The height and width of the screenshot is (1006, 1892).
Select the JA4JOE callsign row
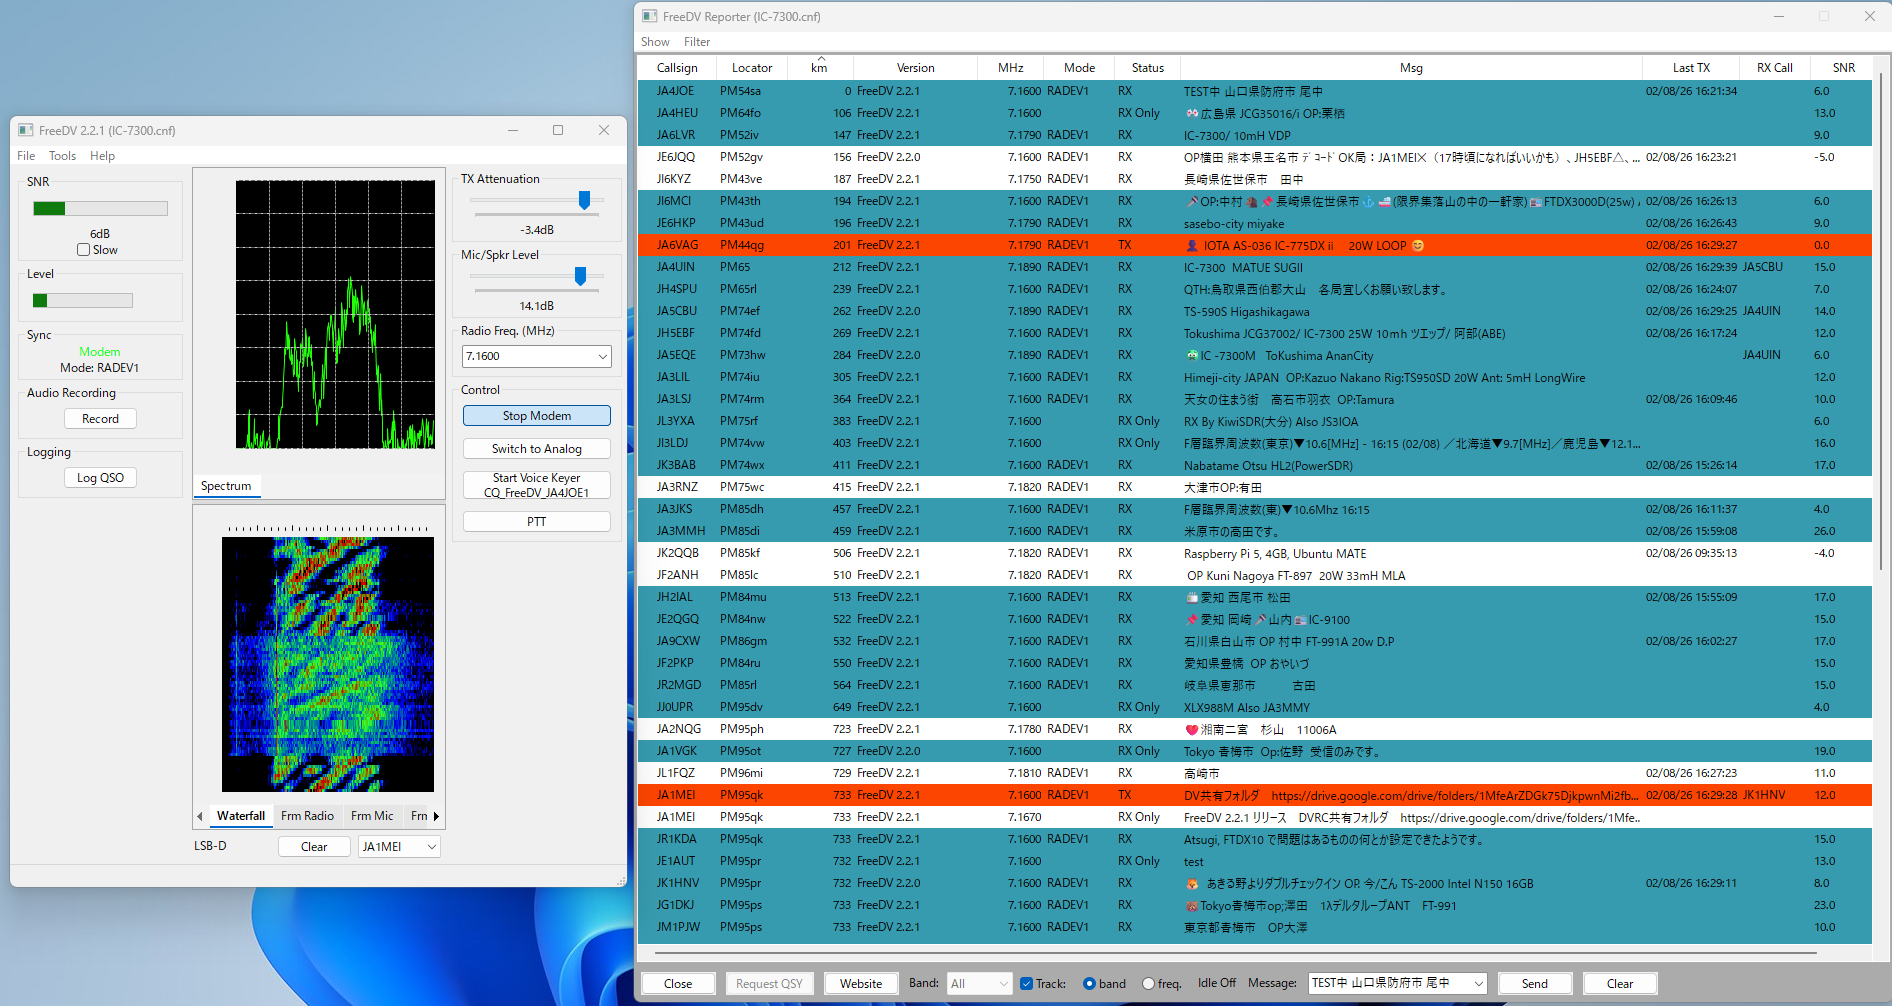click(1255, 91)
